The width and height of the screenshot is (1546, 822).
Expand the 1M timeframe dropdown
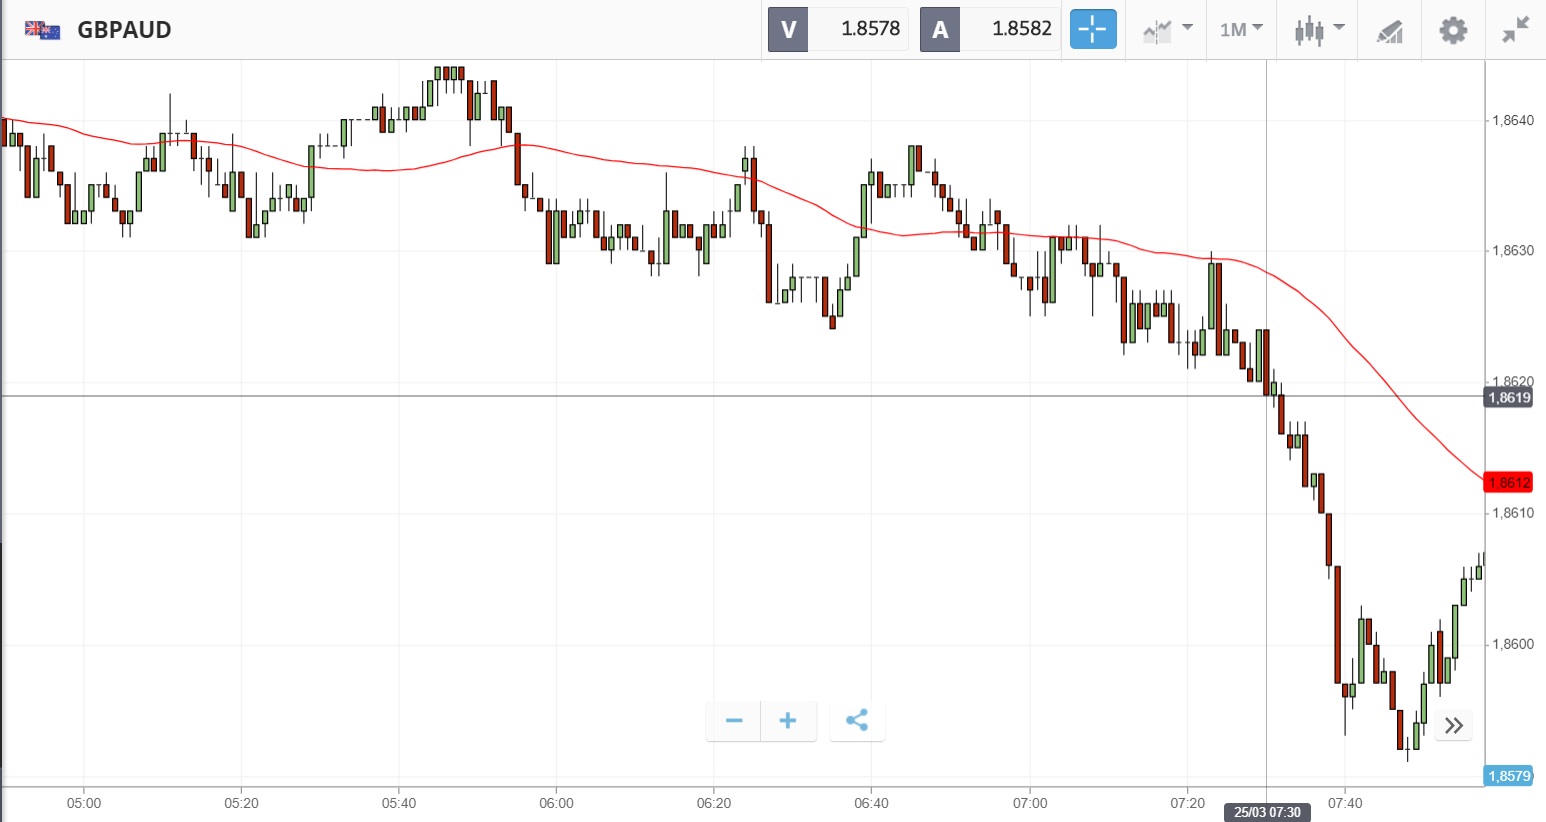pyautogui.click(x=1241, y=29)
